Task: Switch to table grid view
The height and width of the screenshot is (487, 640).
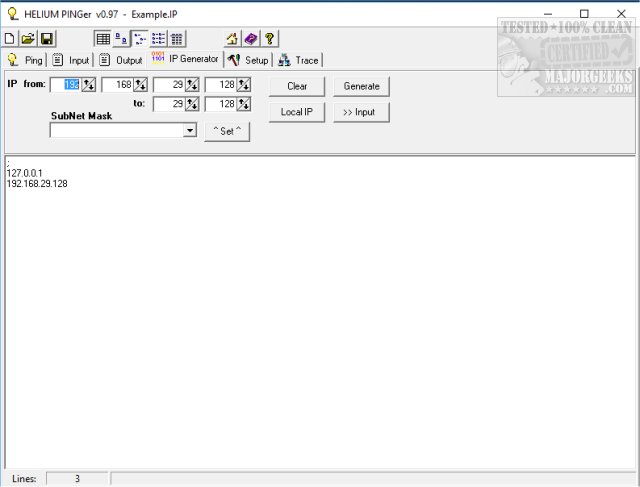Action: (103, 39)
